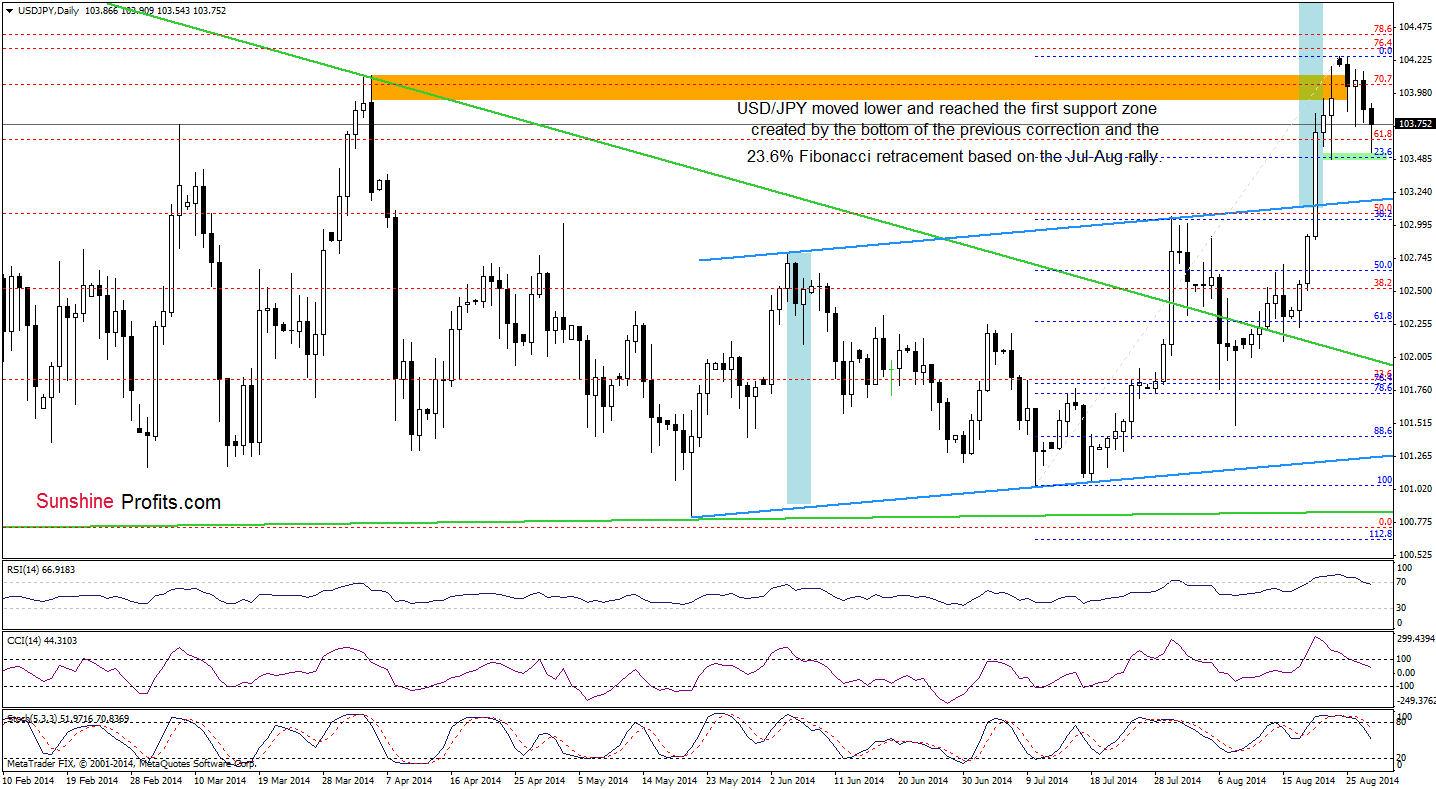
Task: Click the current price label 103.752
Action: (x=1414, y=124)
